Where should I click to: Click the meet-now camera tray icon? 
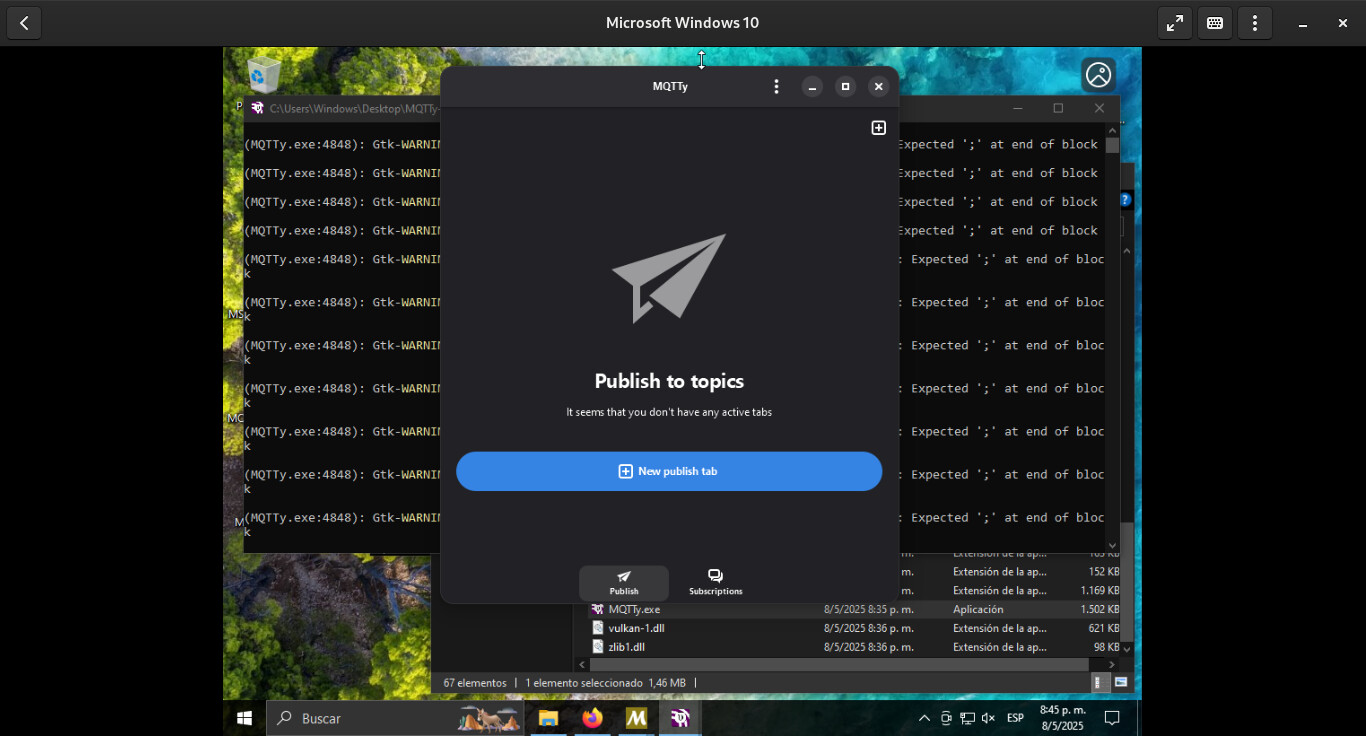[946, 718]
